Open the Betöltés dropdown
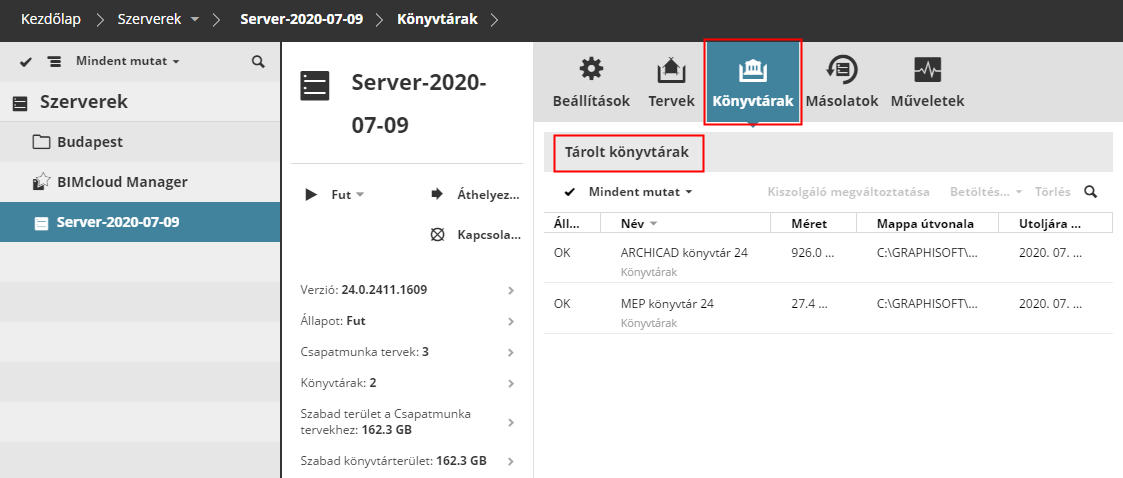 point(988,192)
